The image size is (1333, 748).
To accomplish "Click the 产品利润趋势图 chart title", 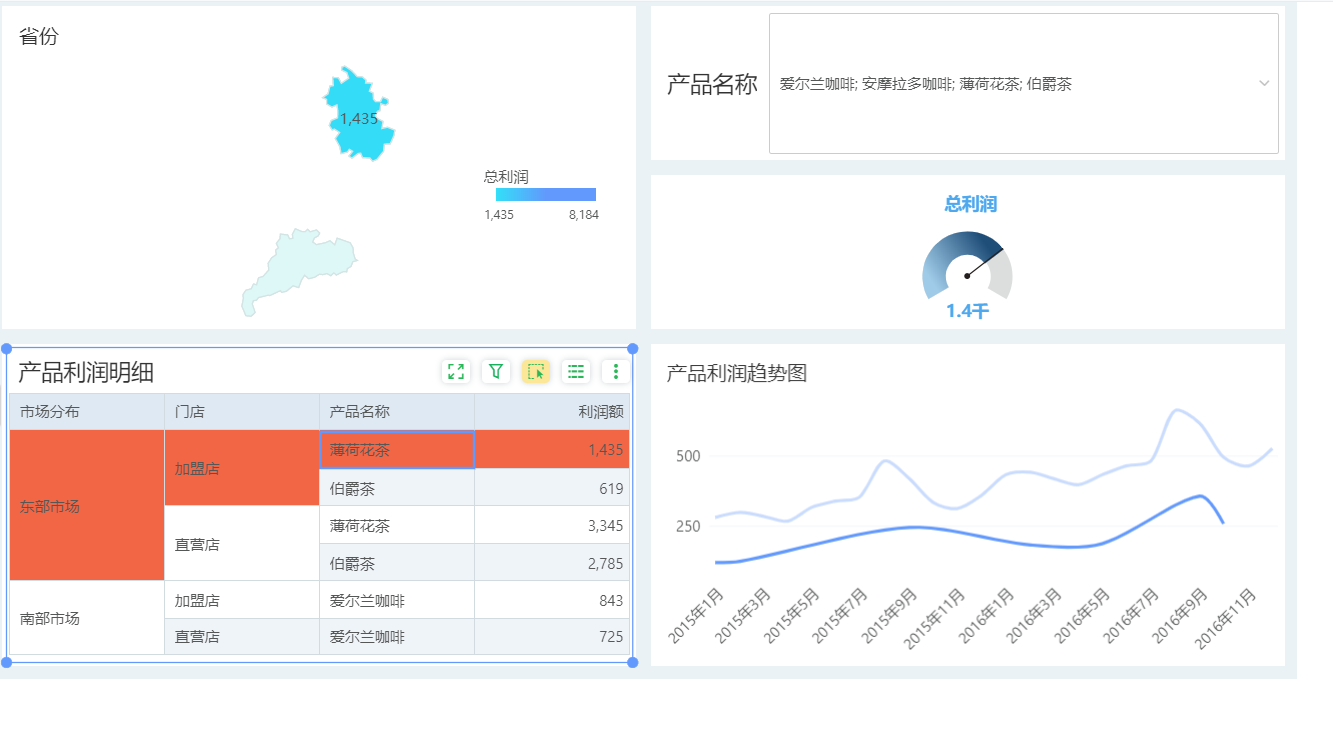I will click(x=736, y=373).
